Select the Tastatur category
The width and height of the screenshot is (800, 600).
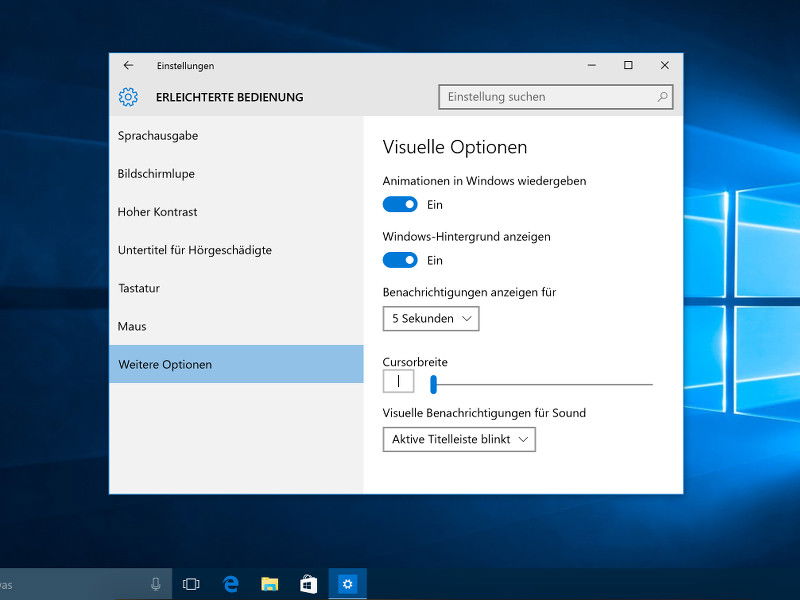tap(236, 288)
